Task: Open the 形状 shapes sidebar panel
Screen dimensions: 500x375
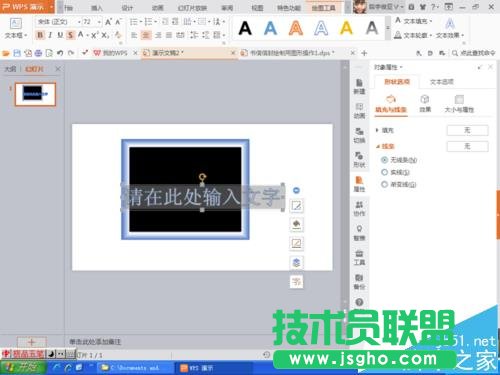Action: [359, 159]
